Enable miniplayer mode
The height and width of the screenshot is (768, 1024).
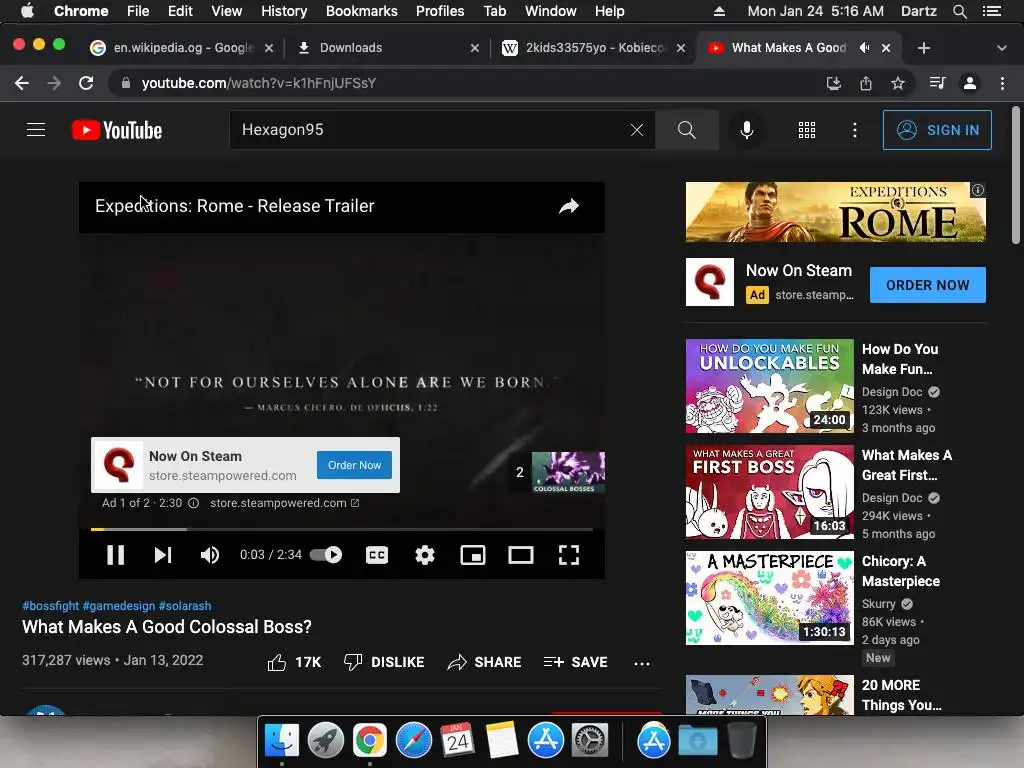[473, 555]
